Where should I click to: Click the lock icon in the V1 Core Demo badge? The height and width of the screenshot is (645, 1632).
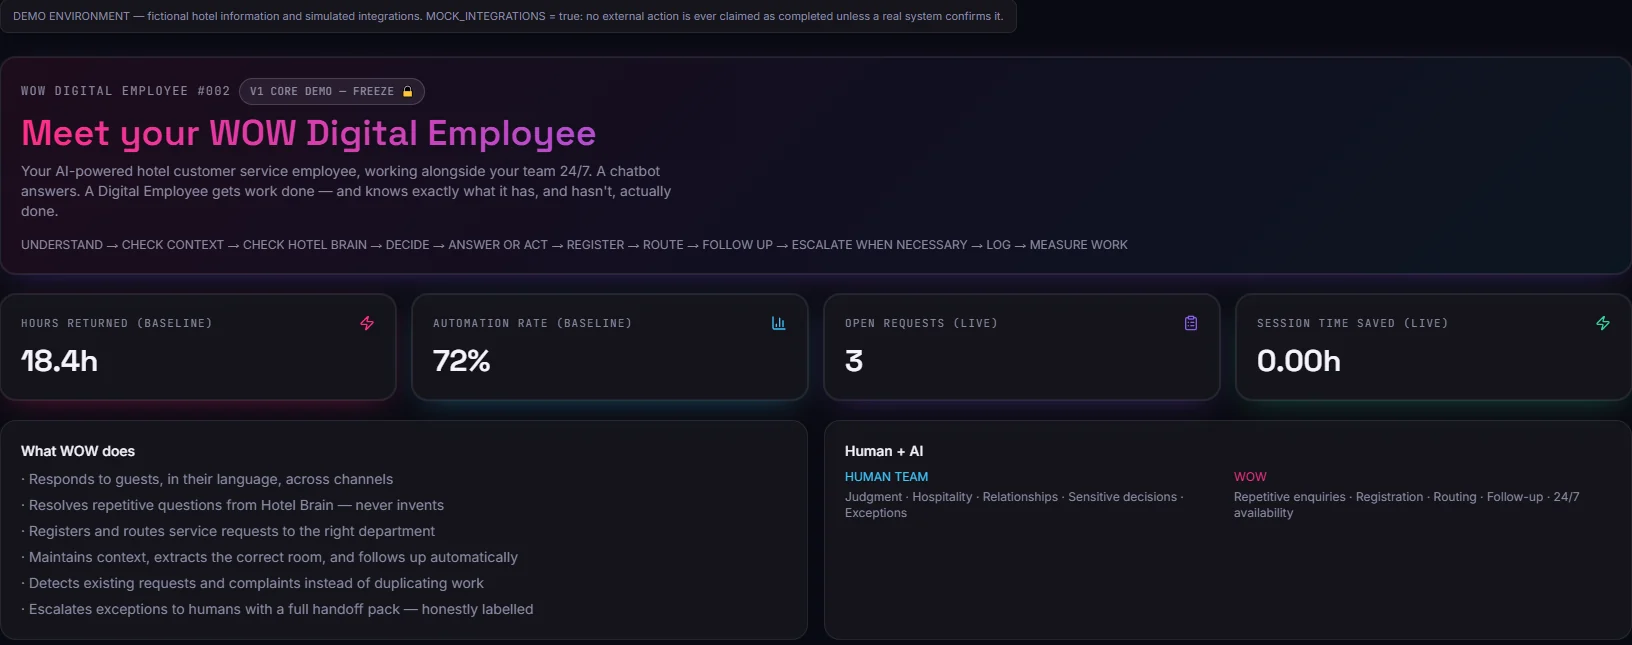[407, 92]
